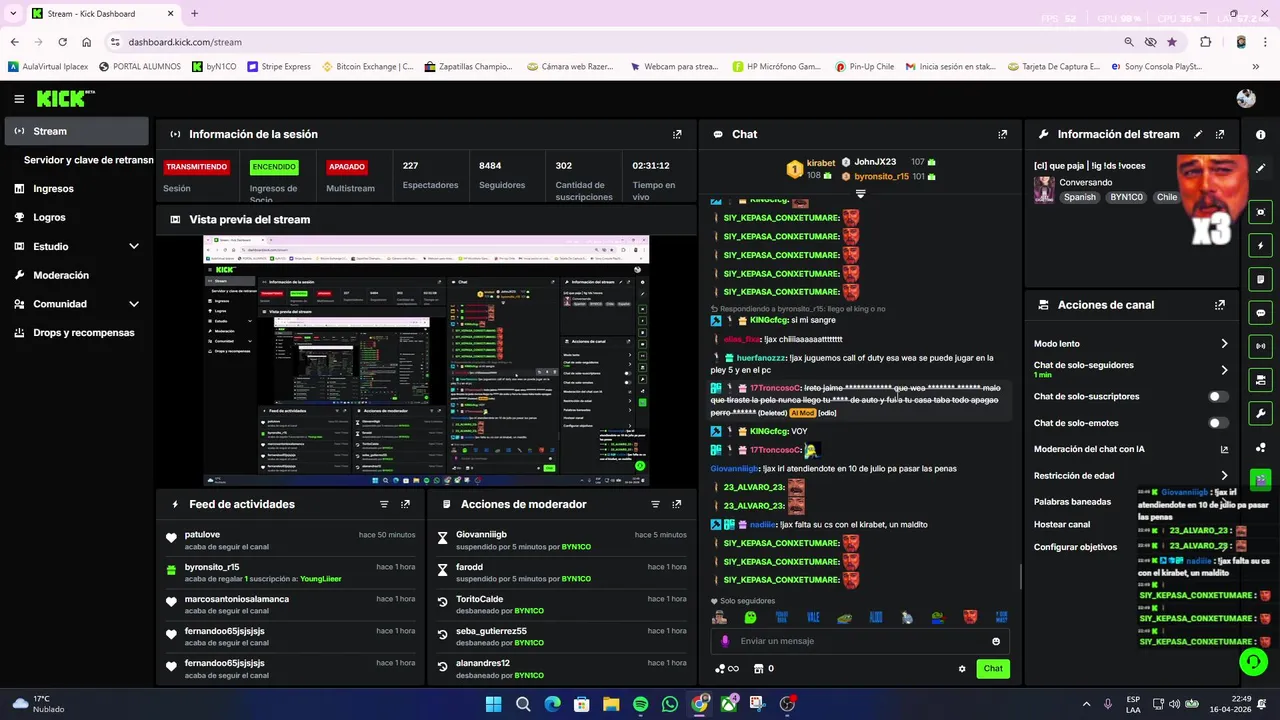Viewport: 1280px width, 720px height.
Task: Click username kirabet in chat leaderboard
Action: coord(820,162)
